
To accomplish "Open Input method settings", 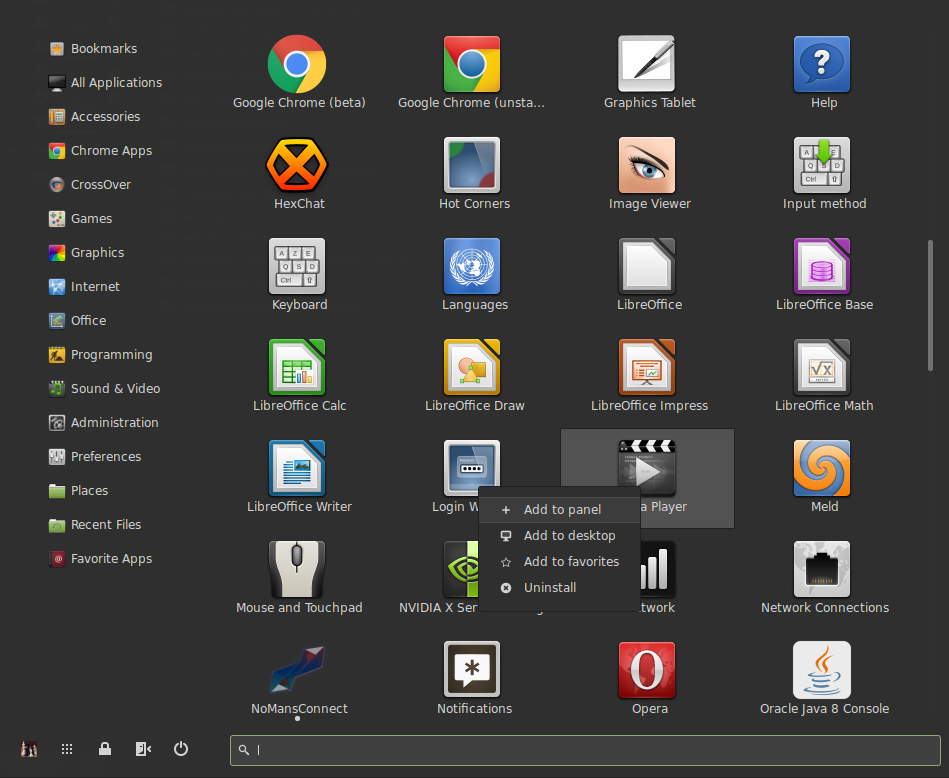I will 822,173.
